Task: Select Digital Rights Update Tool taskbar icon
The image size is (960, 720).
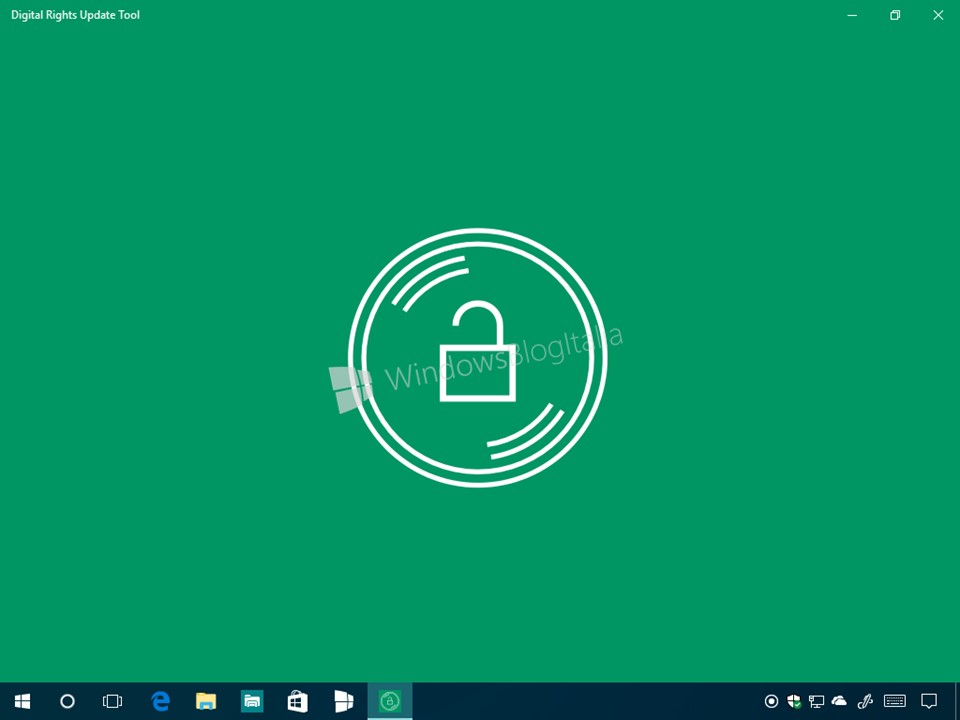Action: coord(389,701)
